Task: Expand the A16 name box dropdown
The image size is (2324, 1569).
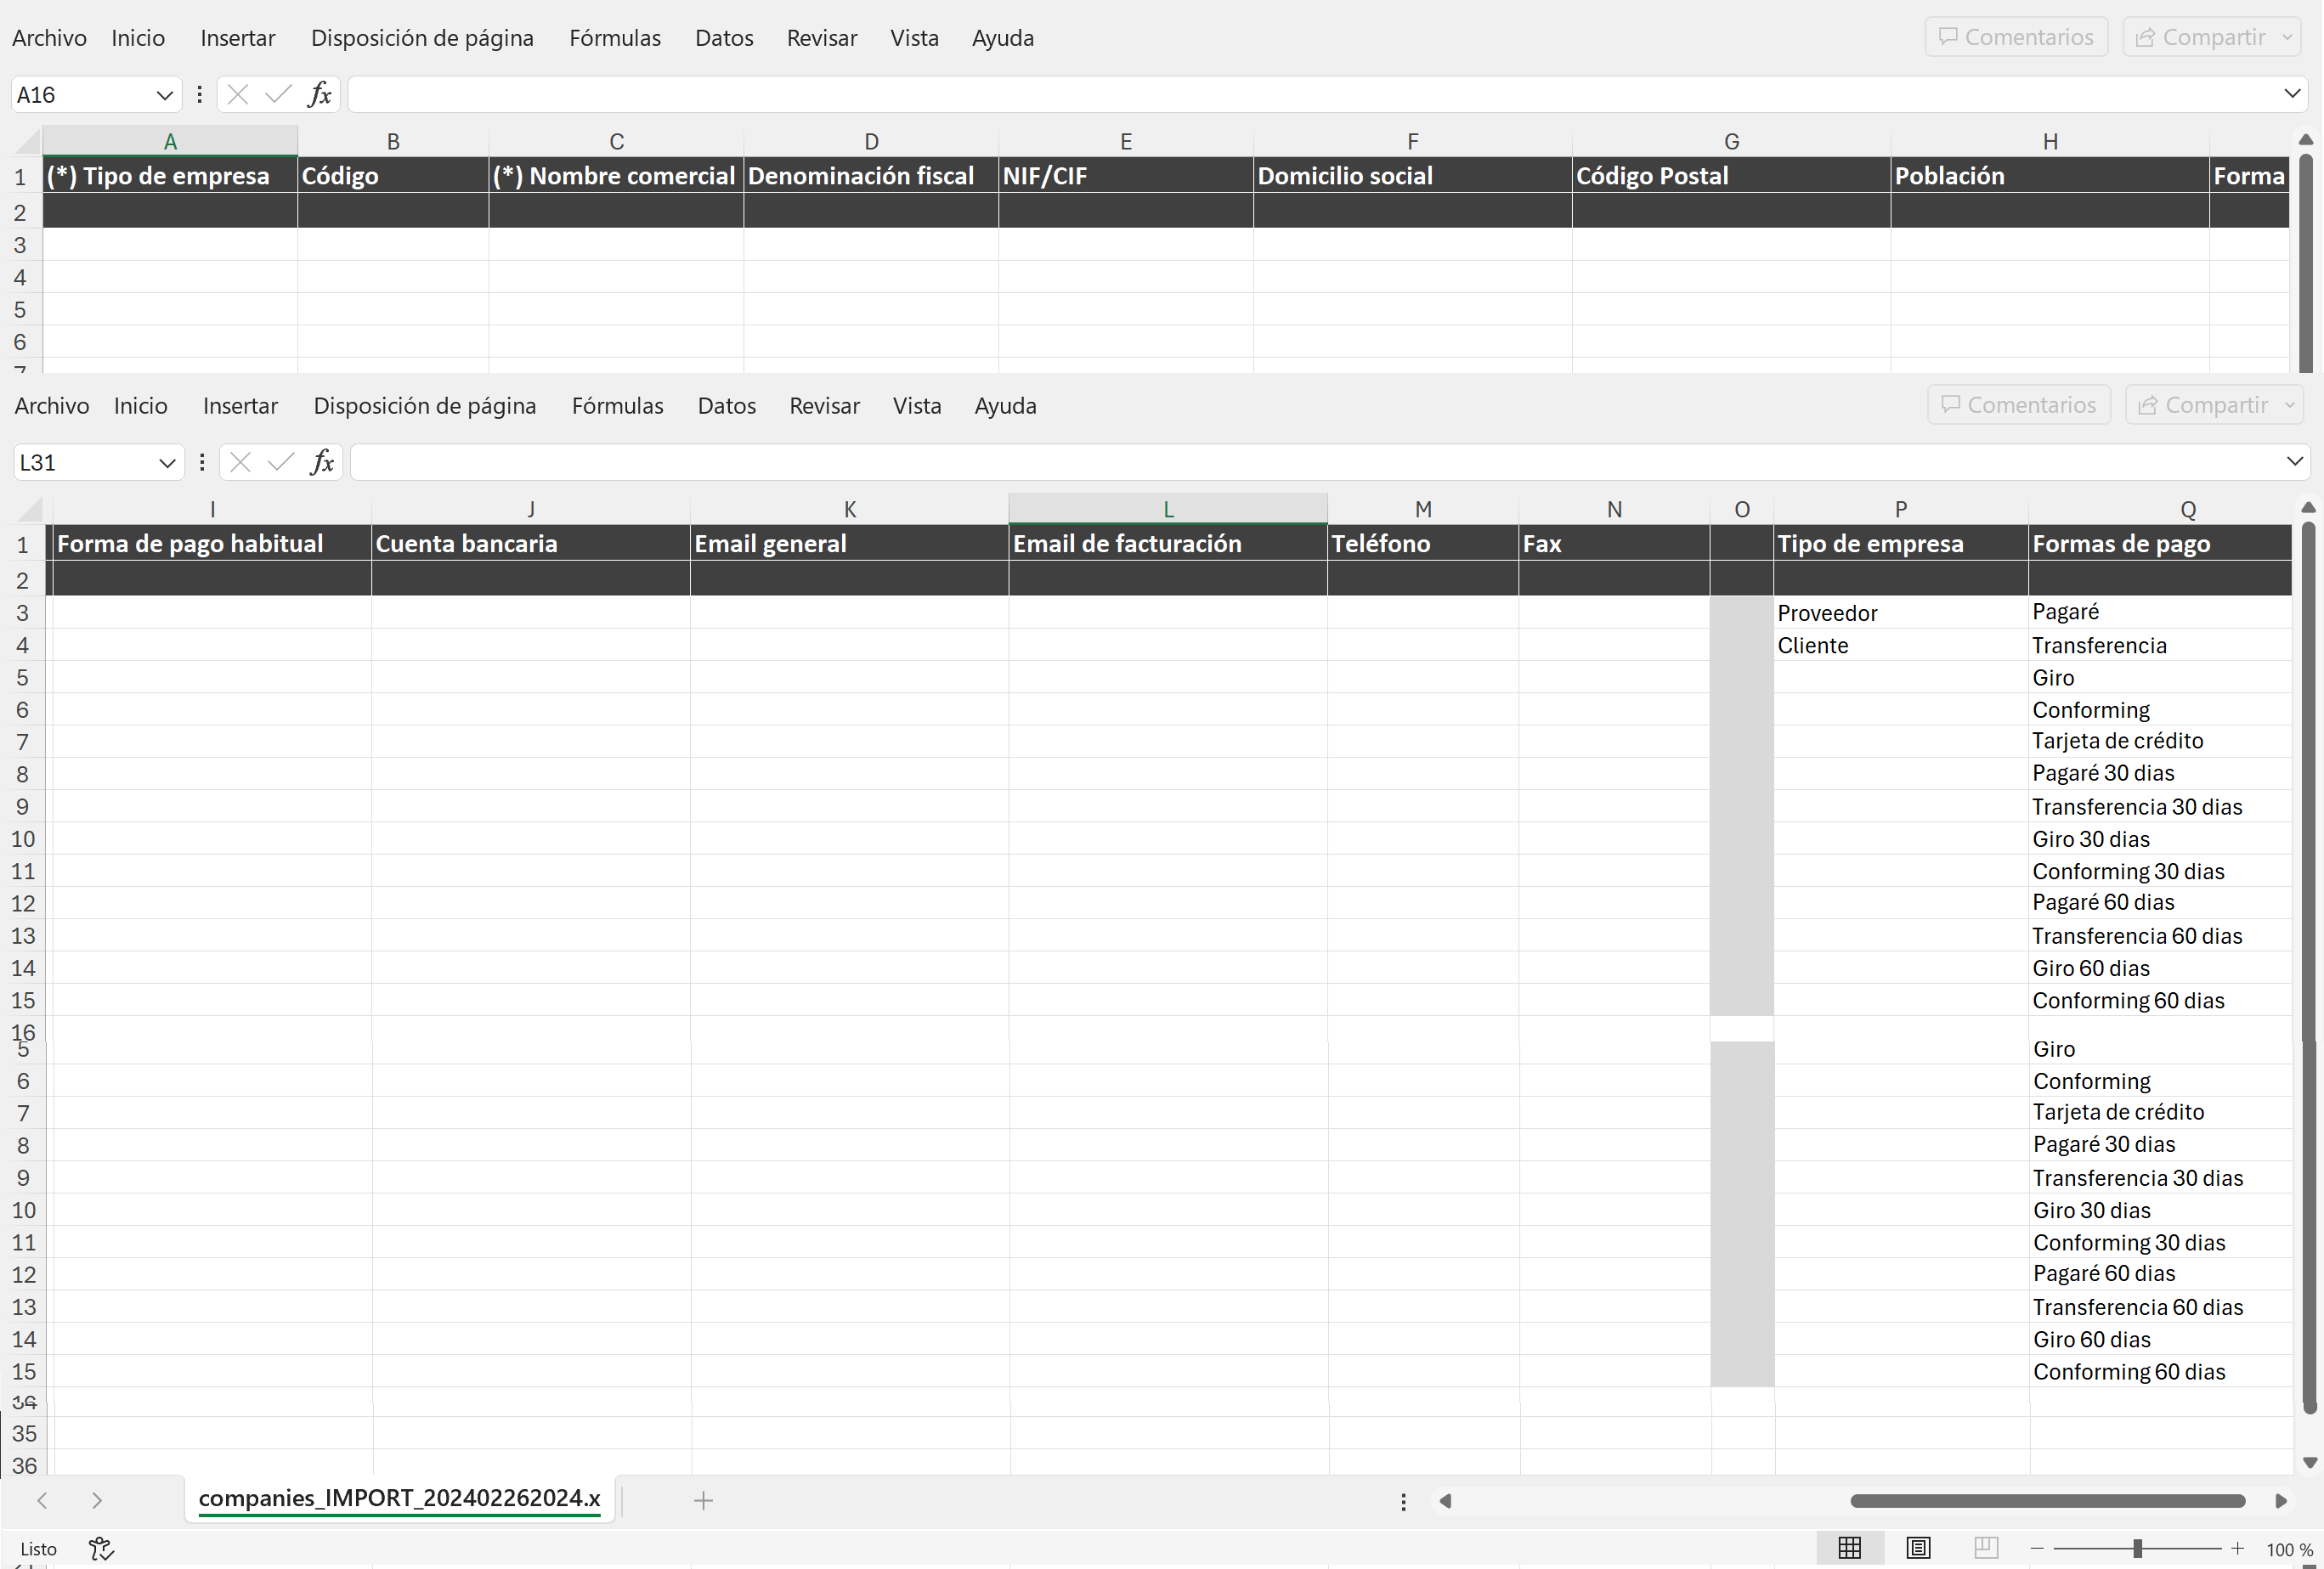Action: click(164, 95)
